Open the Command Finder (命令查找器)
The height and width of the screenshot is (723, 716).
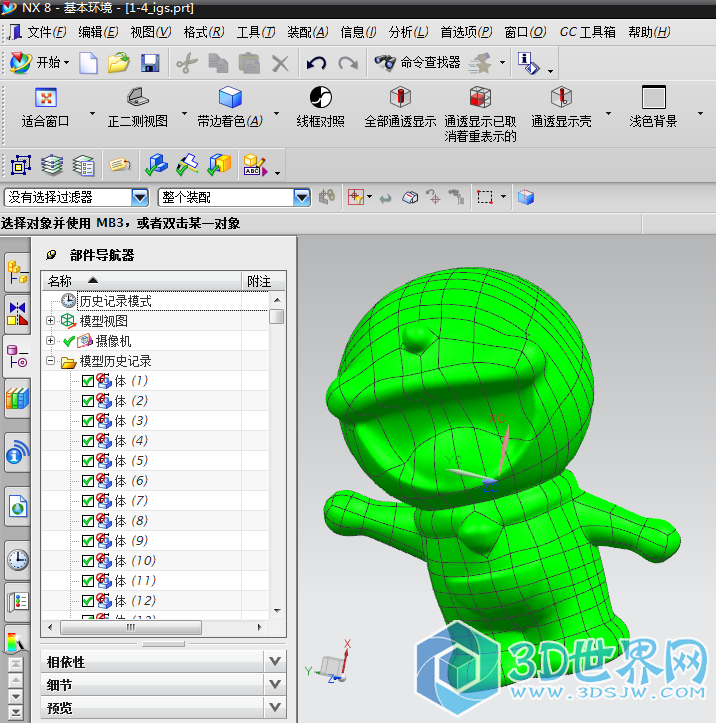[x=417, y=62]
